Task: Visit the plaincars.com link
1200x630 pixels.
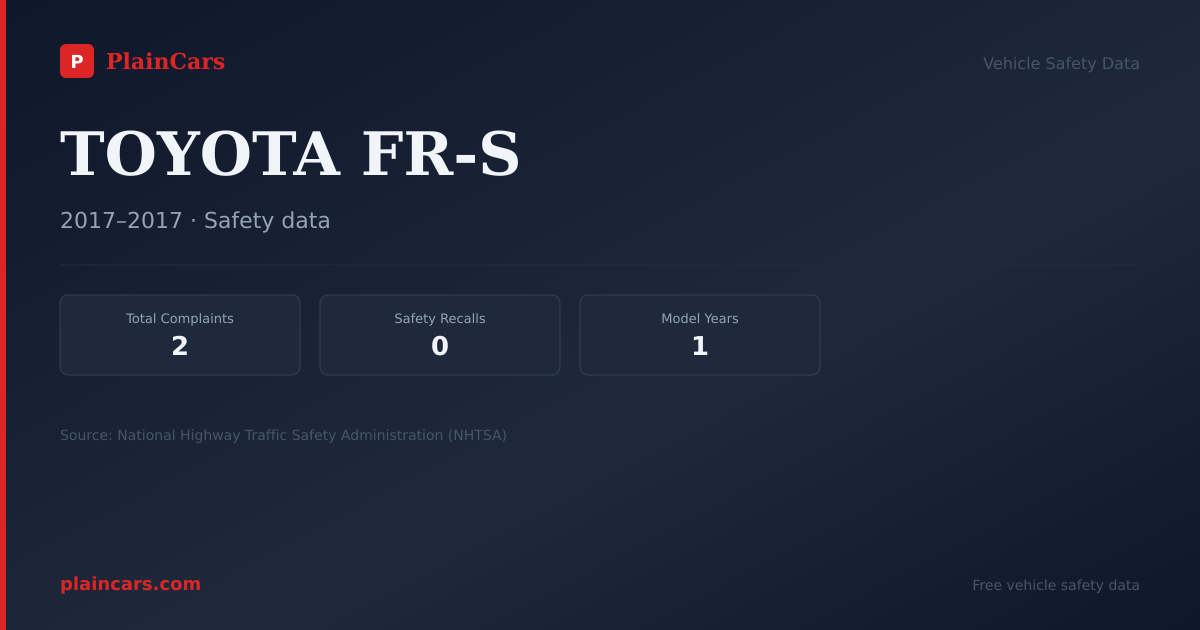Action: click(x=130, y=584)
